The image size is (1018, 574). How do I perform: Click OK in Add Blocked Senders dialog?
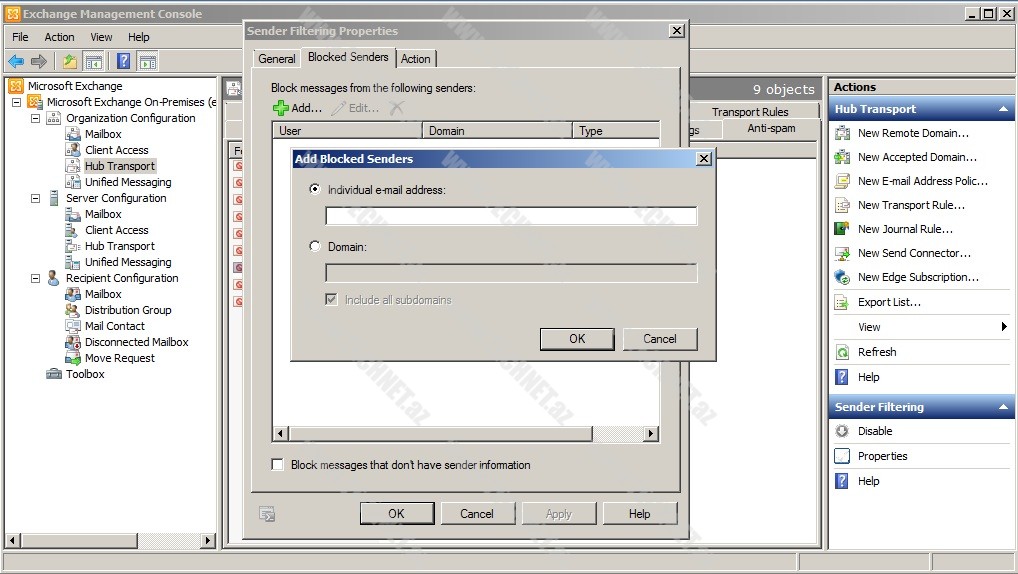click(577, 339)
